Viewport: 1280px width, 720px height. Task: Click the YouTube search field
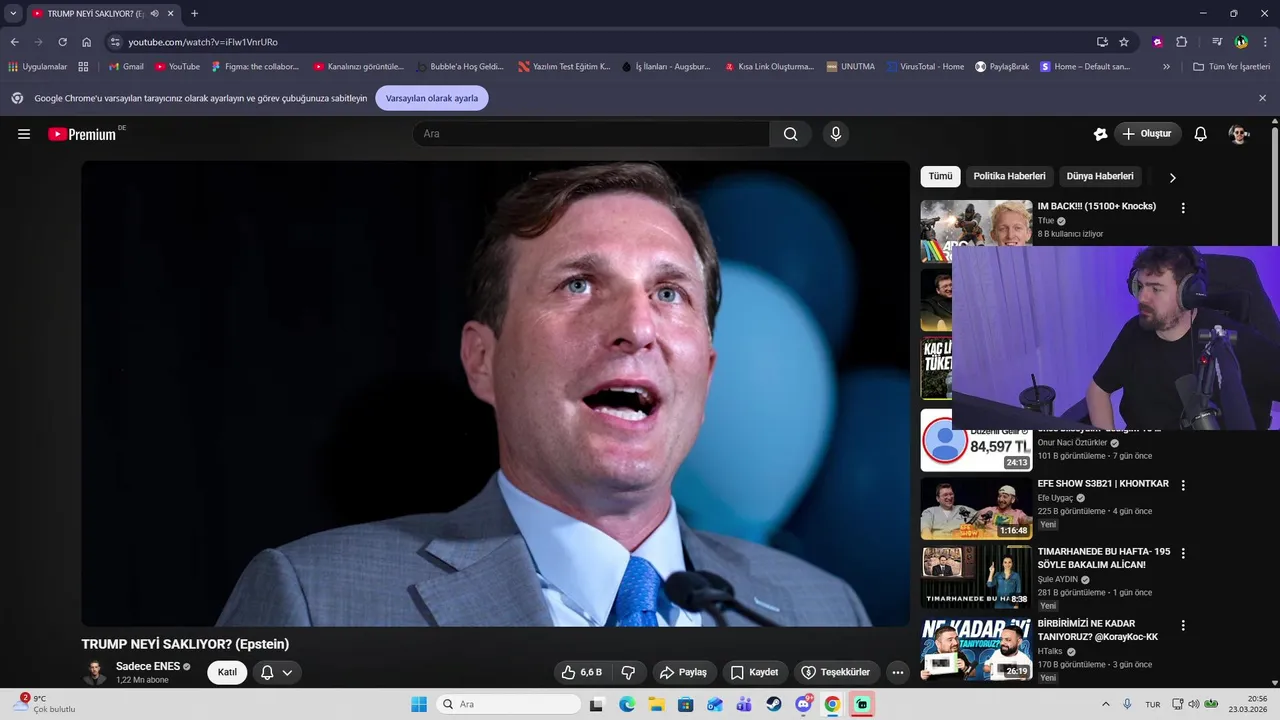point(591,134)
